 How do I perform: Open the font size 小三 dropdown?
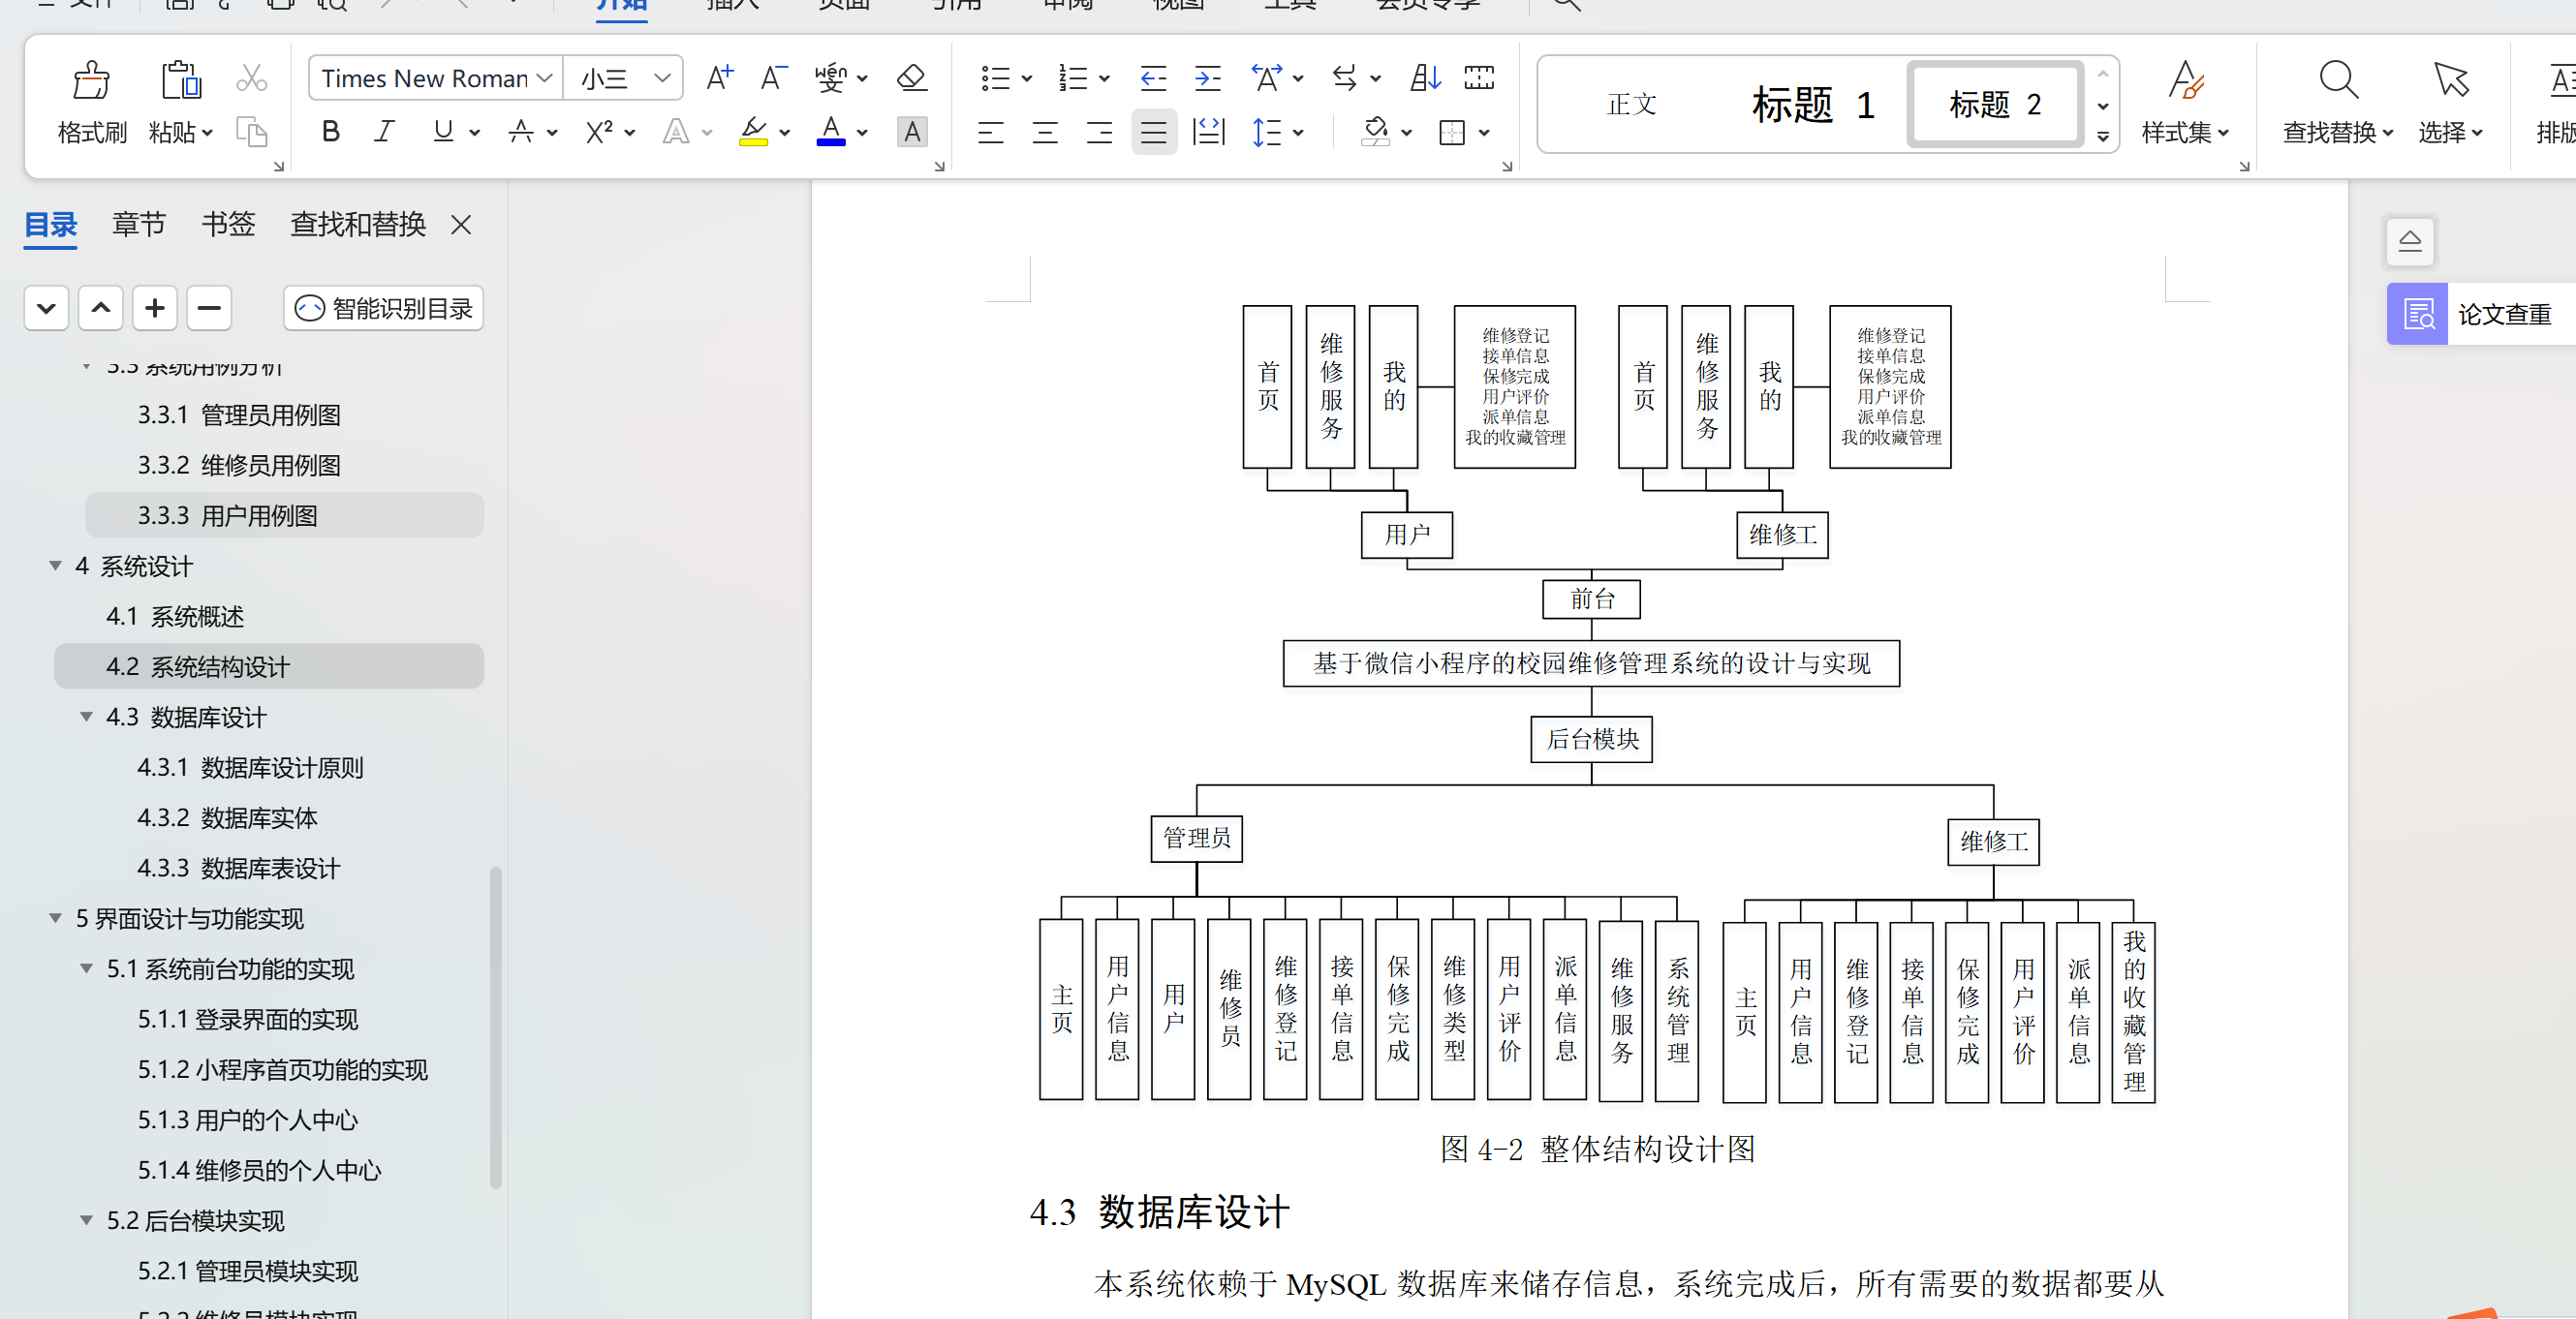(661, 78)
